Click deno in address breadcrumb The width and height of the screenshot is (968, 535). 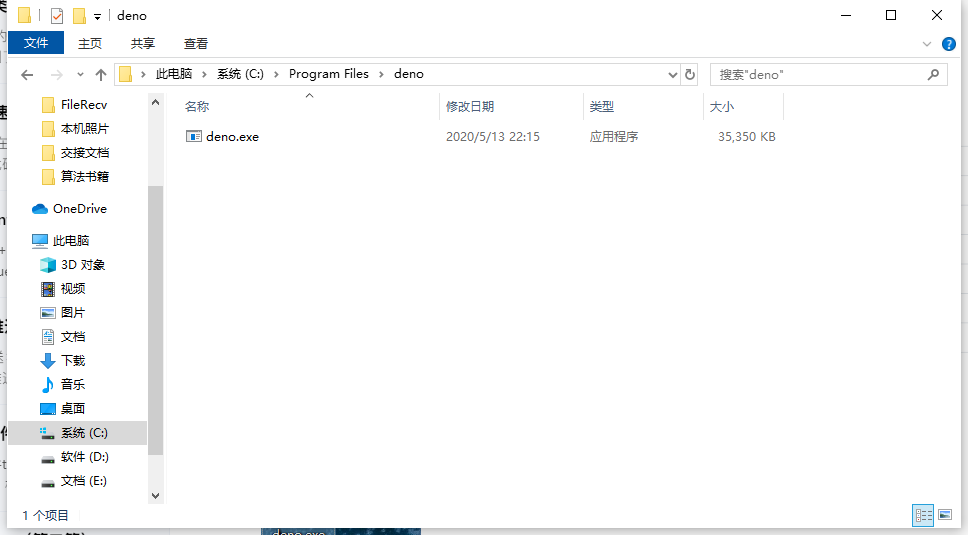point(409,74)
